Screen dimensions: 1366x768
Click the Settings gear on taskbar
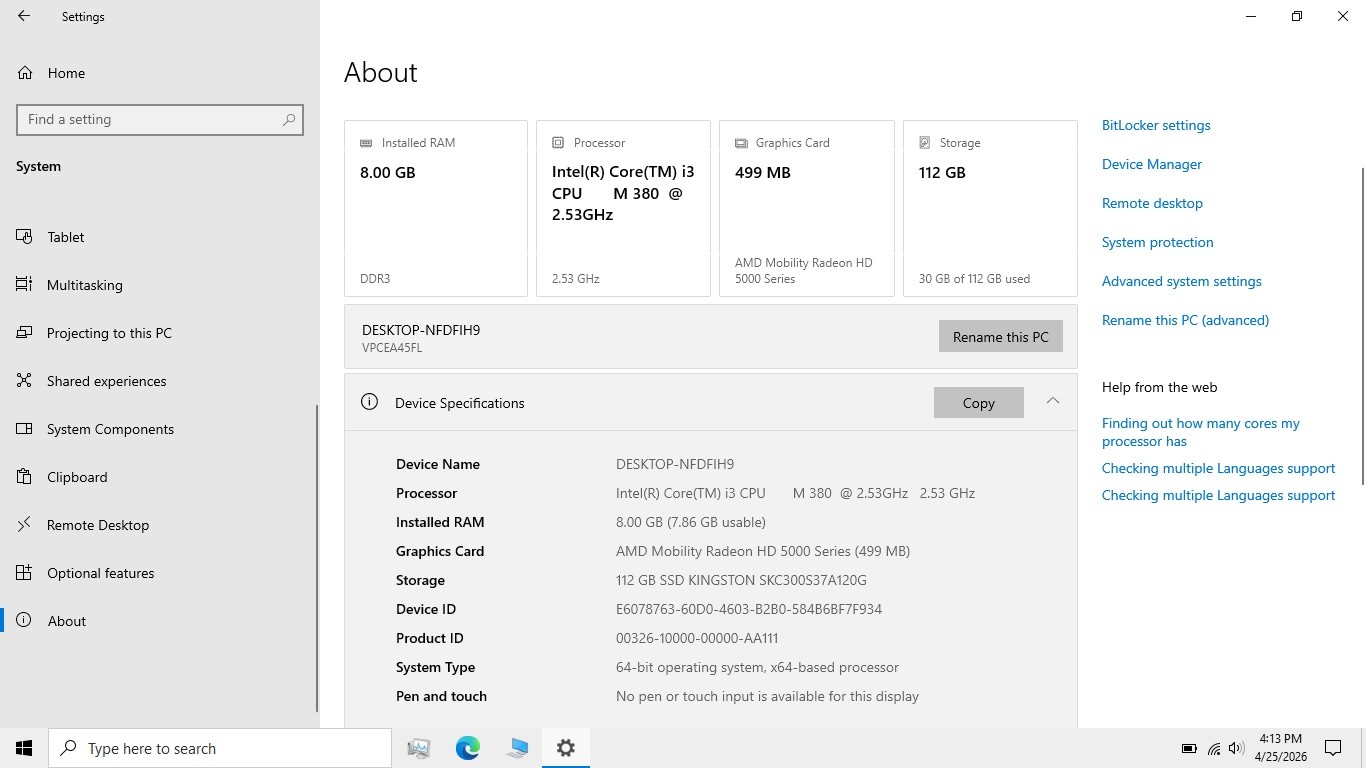coord(566,748)
